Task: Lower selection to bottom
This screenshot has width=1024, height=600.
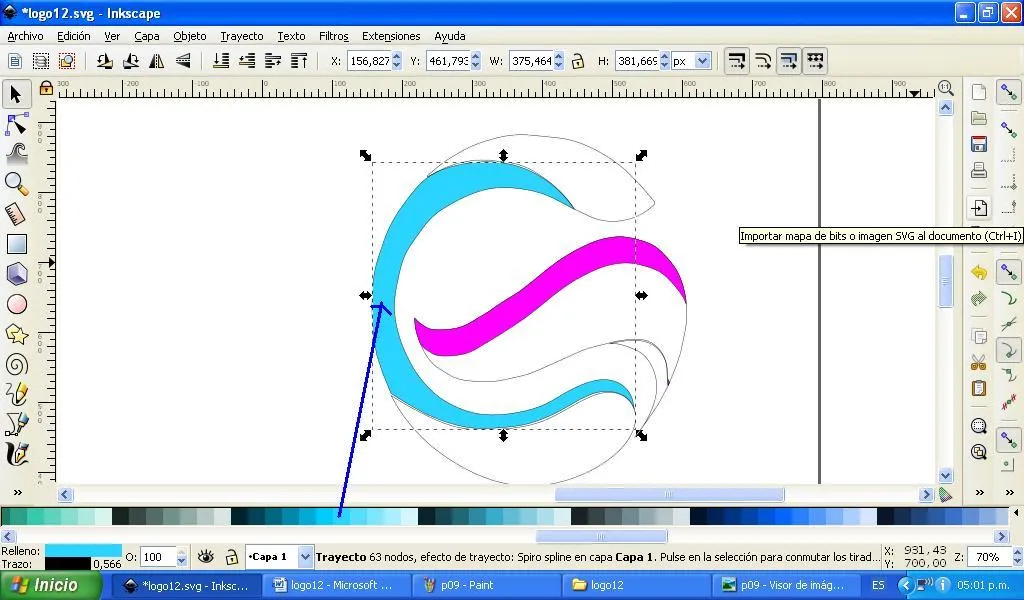Action: click(x=221, y=61)
